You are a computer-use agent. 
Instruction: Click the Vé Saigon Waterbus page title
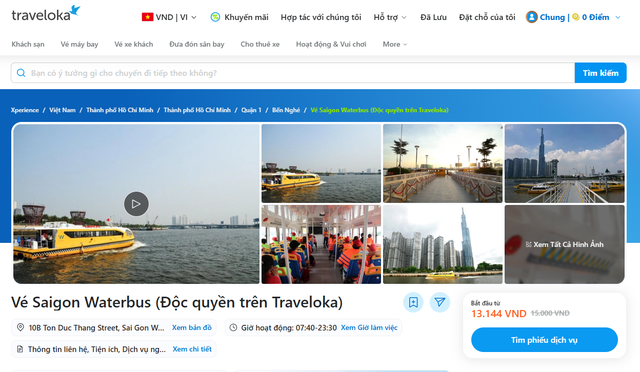177,302
